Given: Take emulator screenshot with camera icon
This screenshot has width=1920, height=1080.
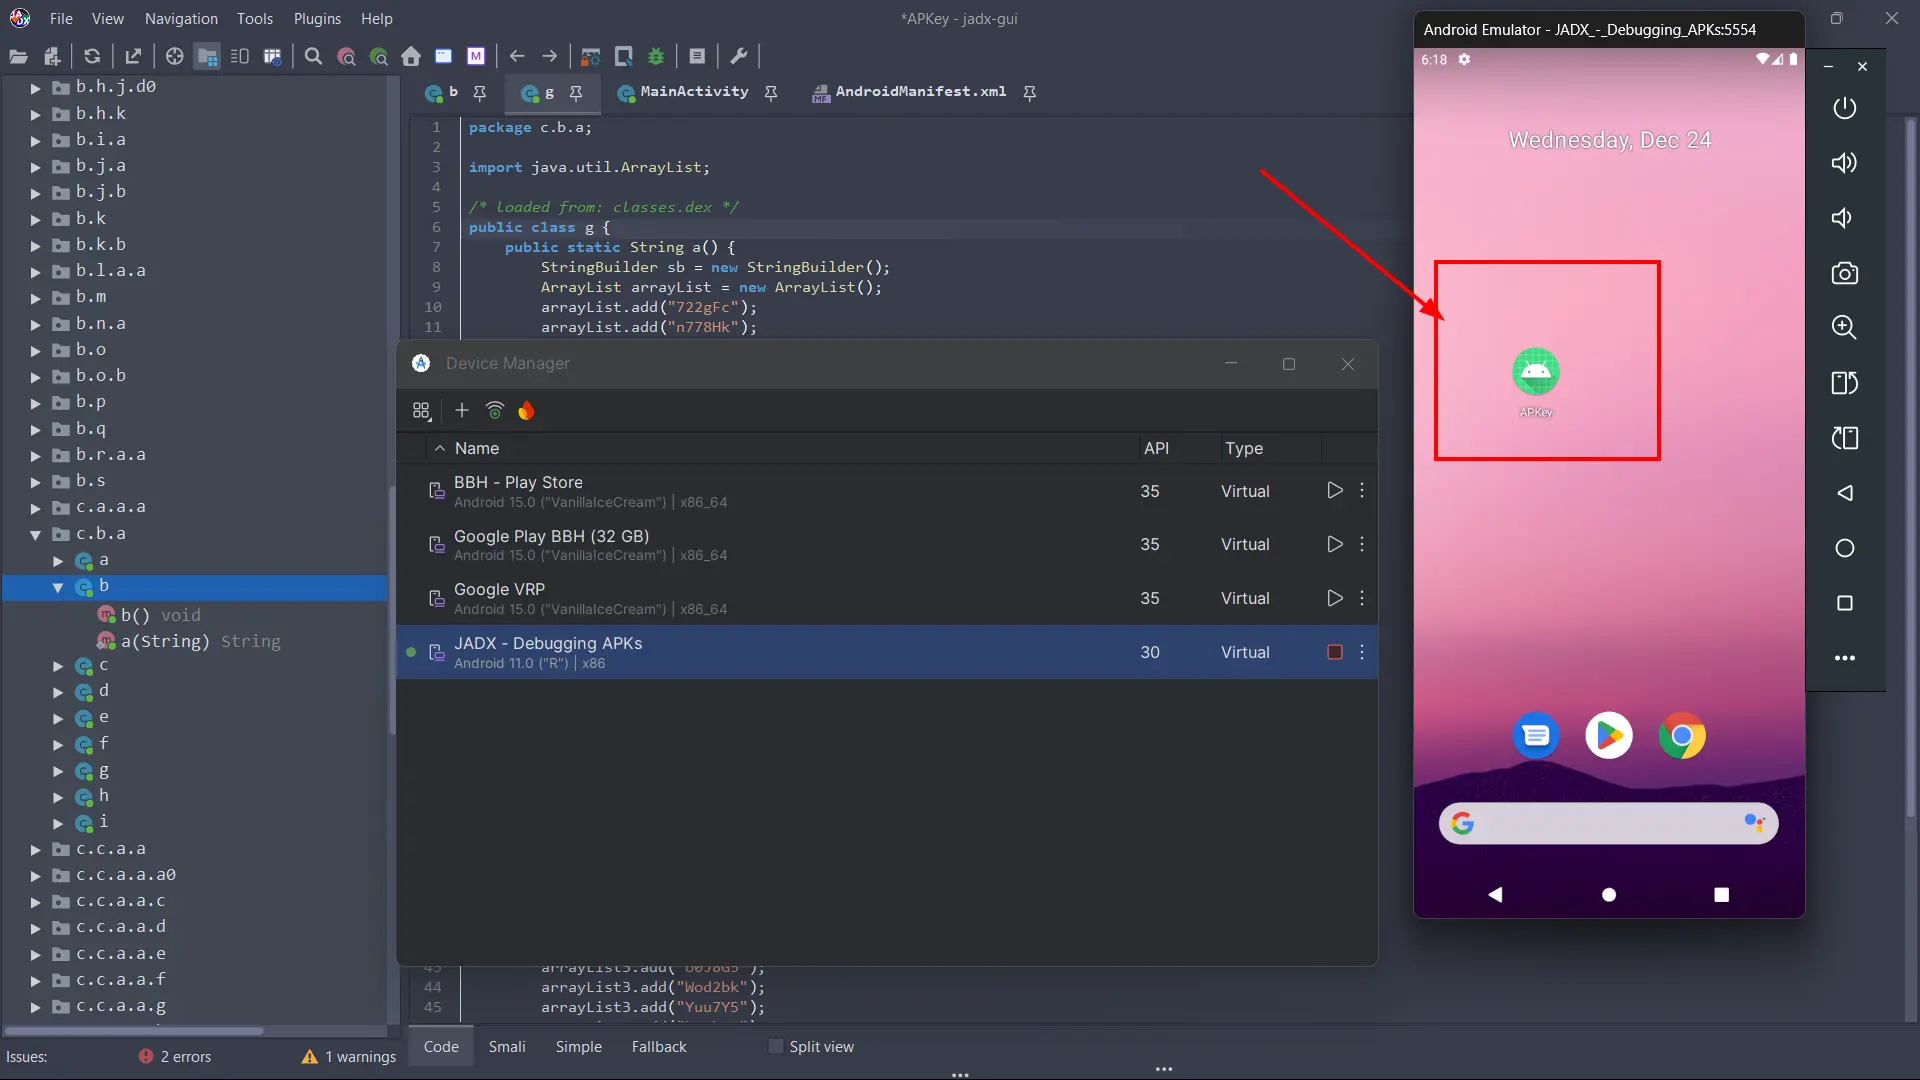Looking at the screenshot, I should pyautogui.click(x=1844, y=273).
